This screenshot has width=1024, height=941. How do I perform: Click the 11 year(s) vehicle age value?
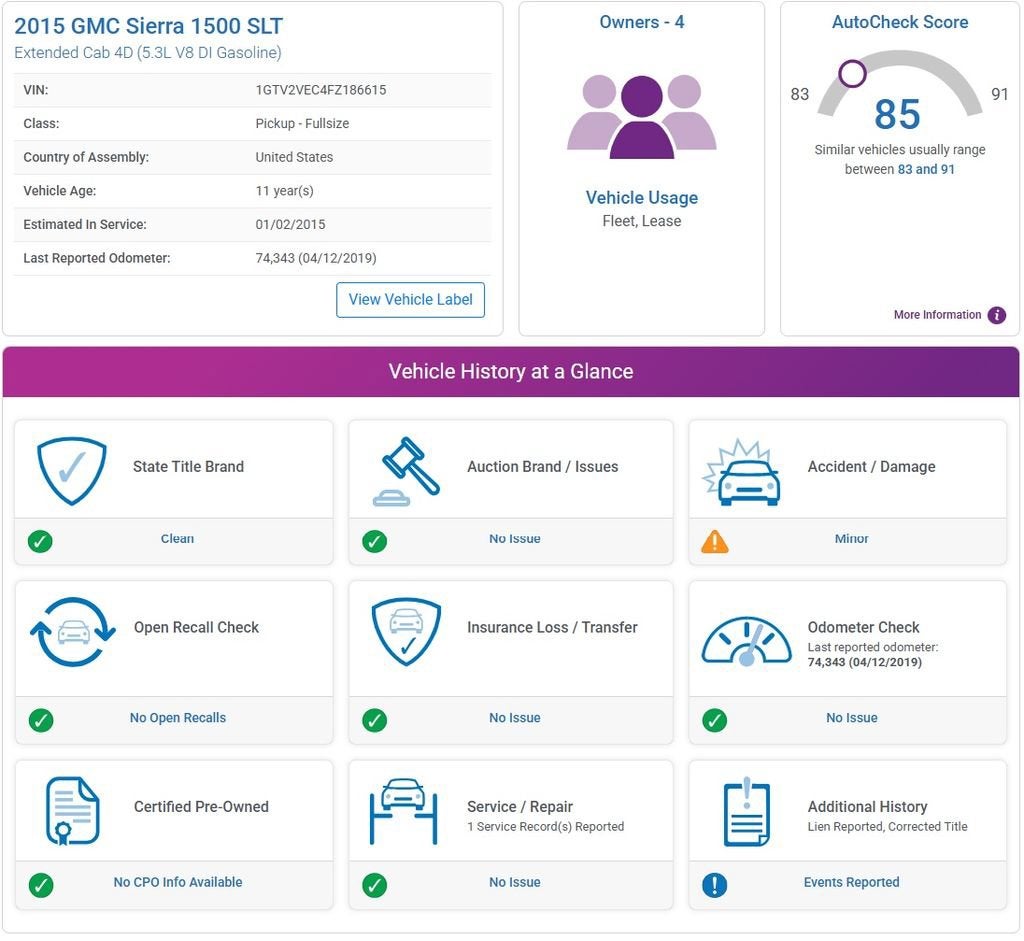[x=284, y=191]
